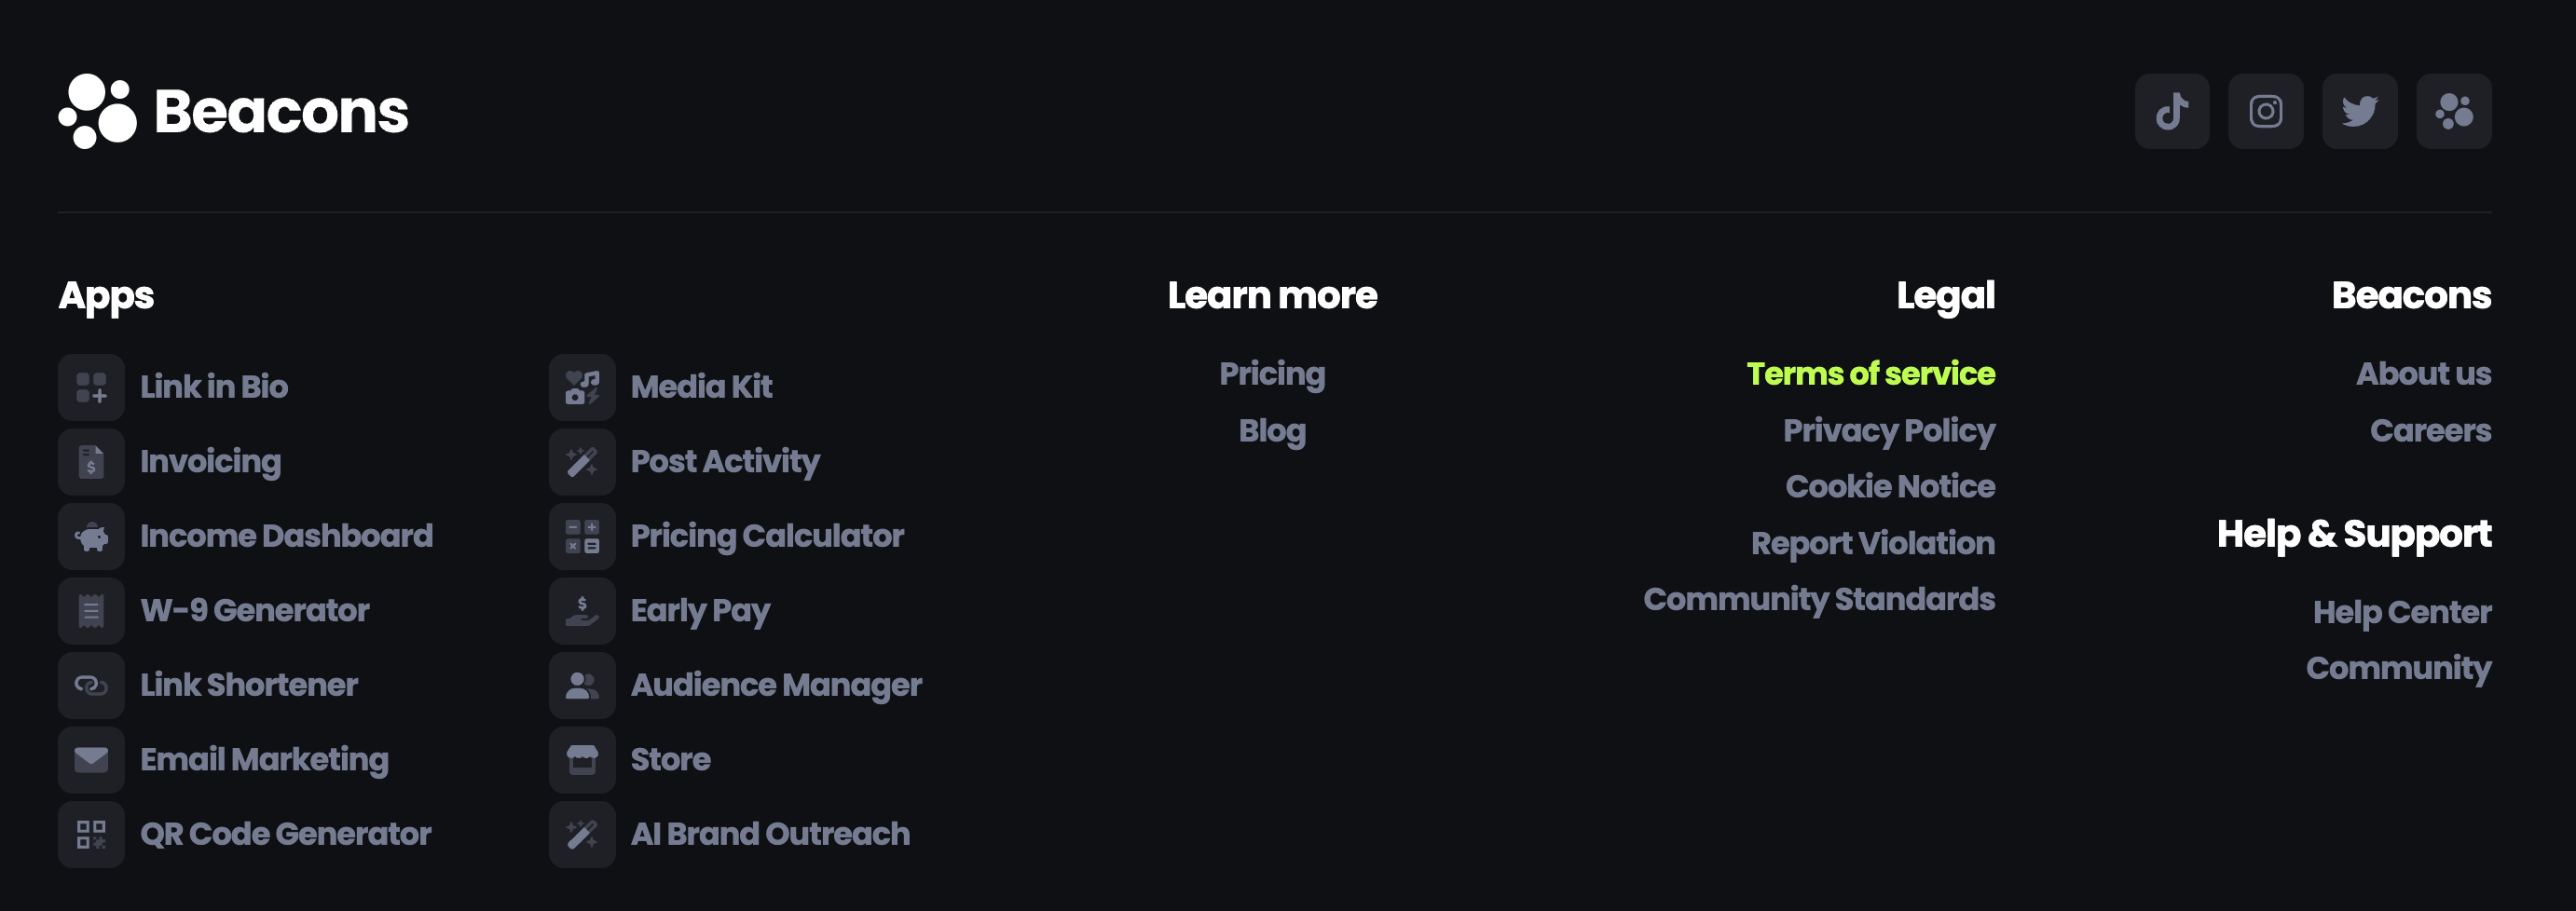Open the Blog link
The height and width of the screenshot is (911, 2576).
tap(1272, 431)
